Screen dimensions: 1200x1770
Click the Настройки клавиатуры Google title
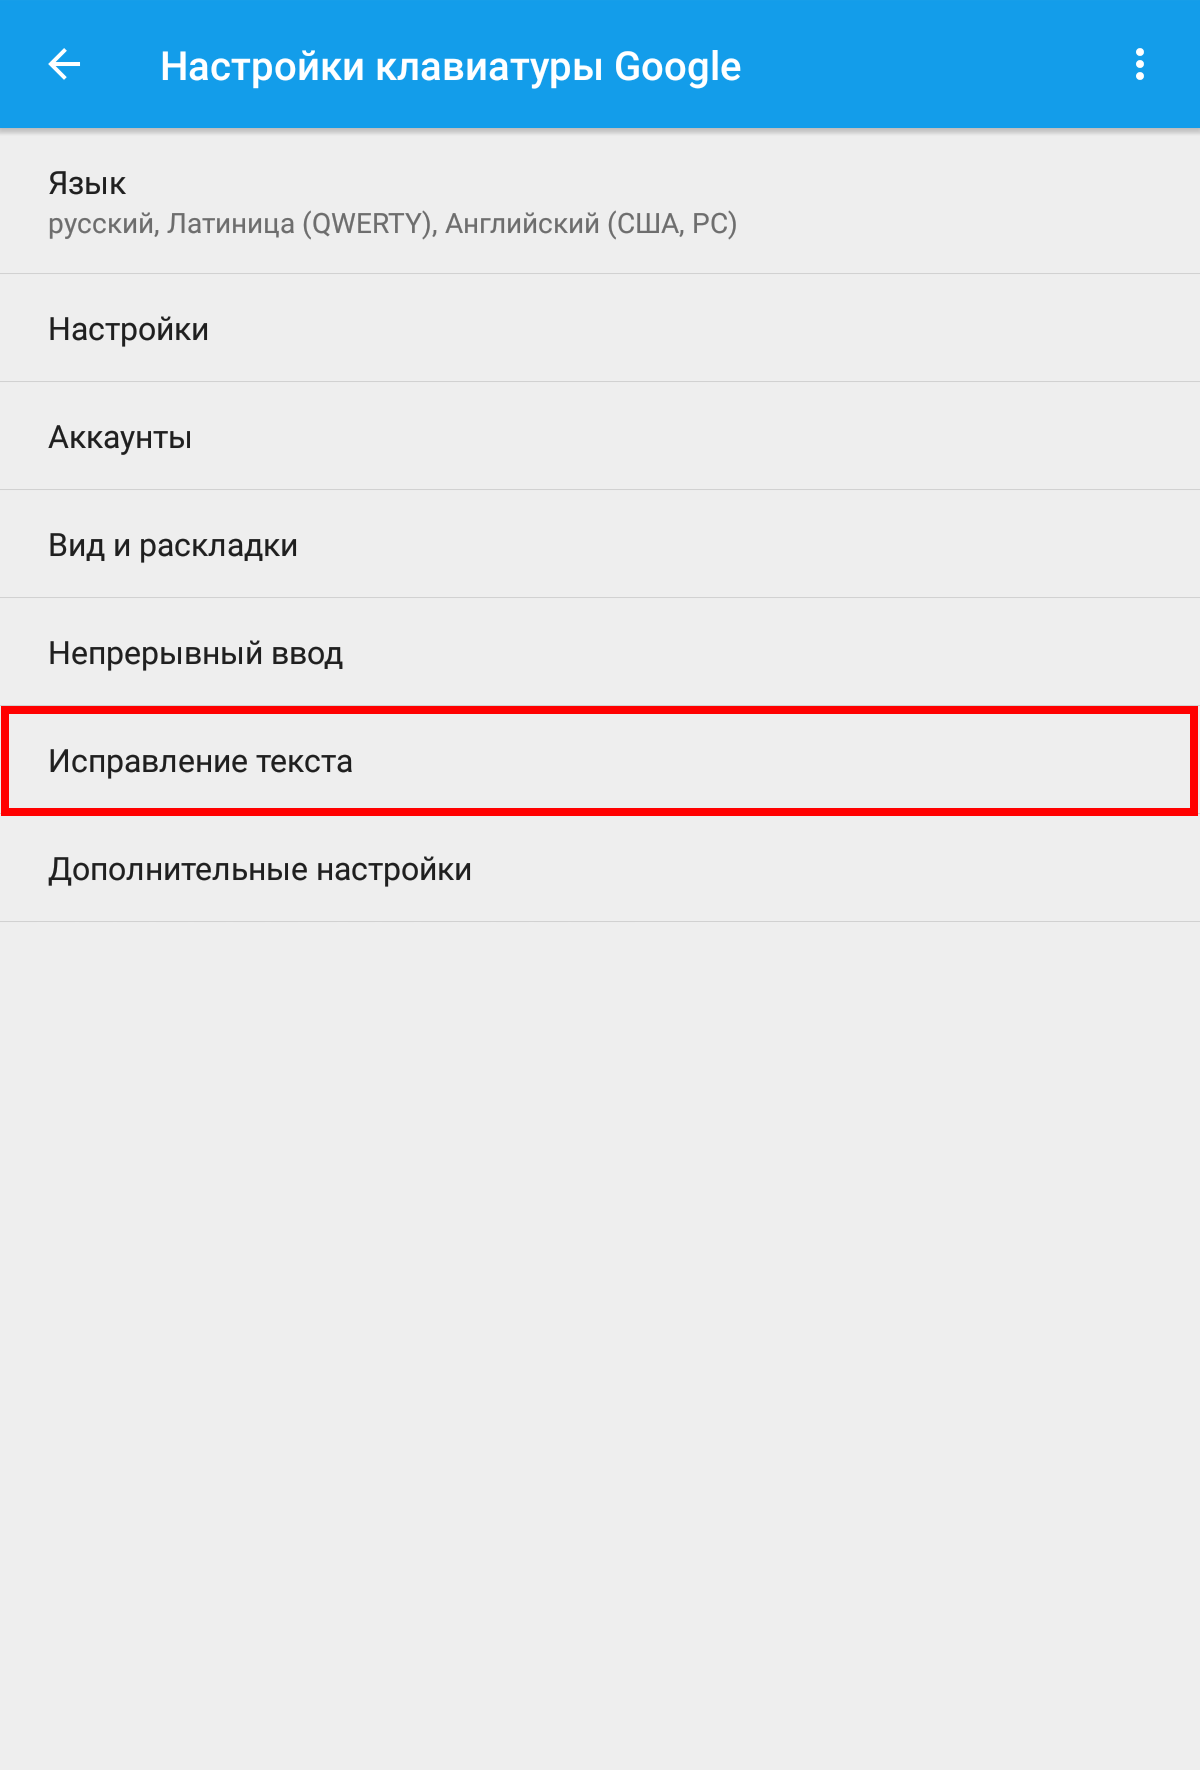[x=451, y=67]
